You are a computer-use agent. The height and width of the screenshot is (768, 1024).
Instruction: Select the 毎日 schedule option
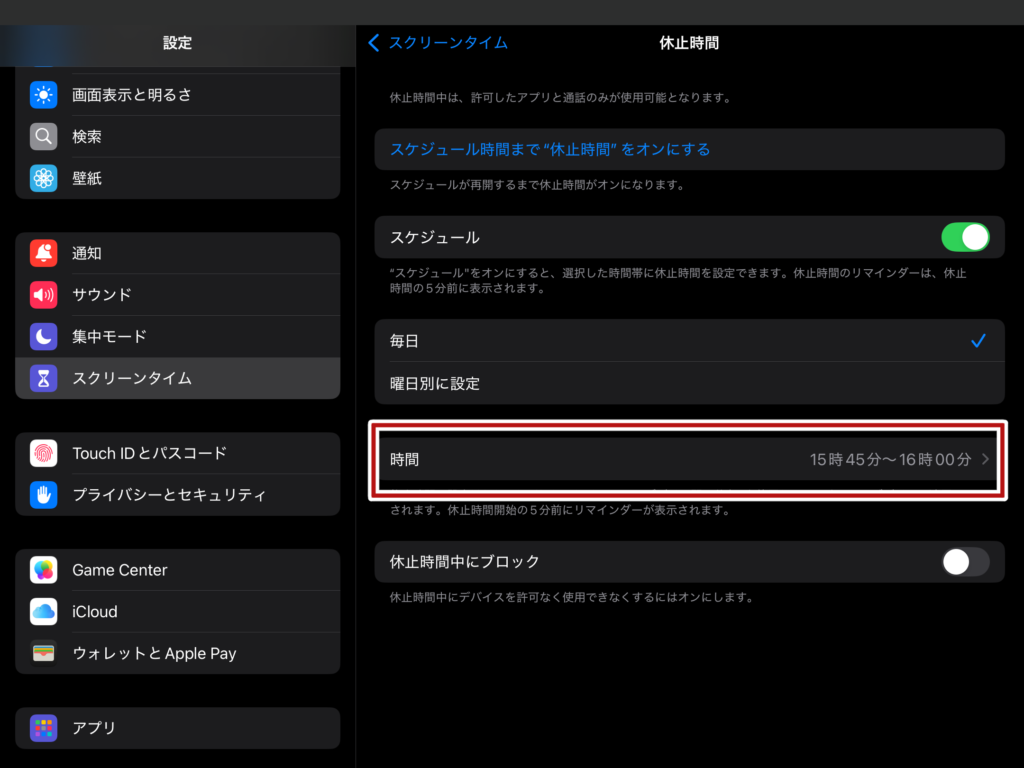point(688,341)
